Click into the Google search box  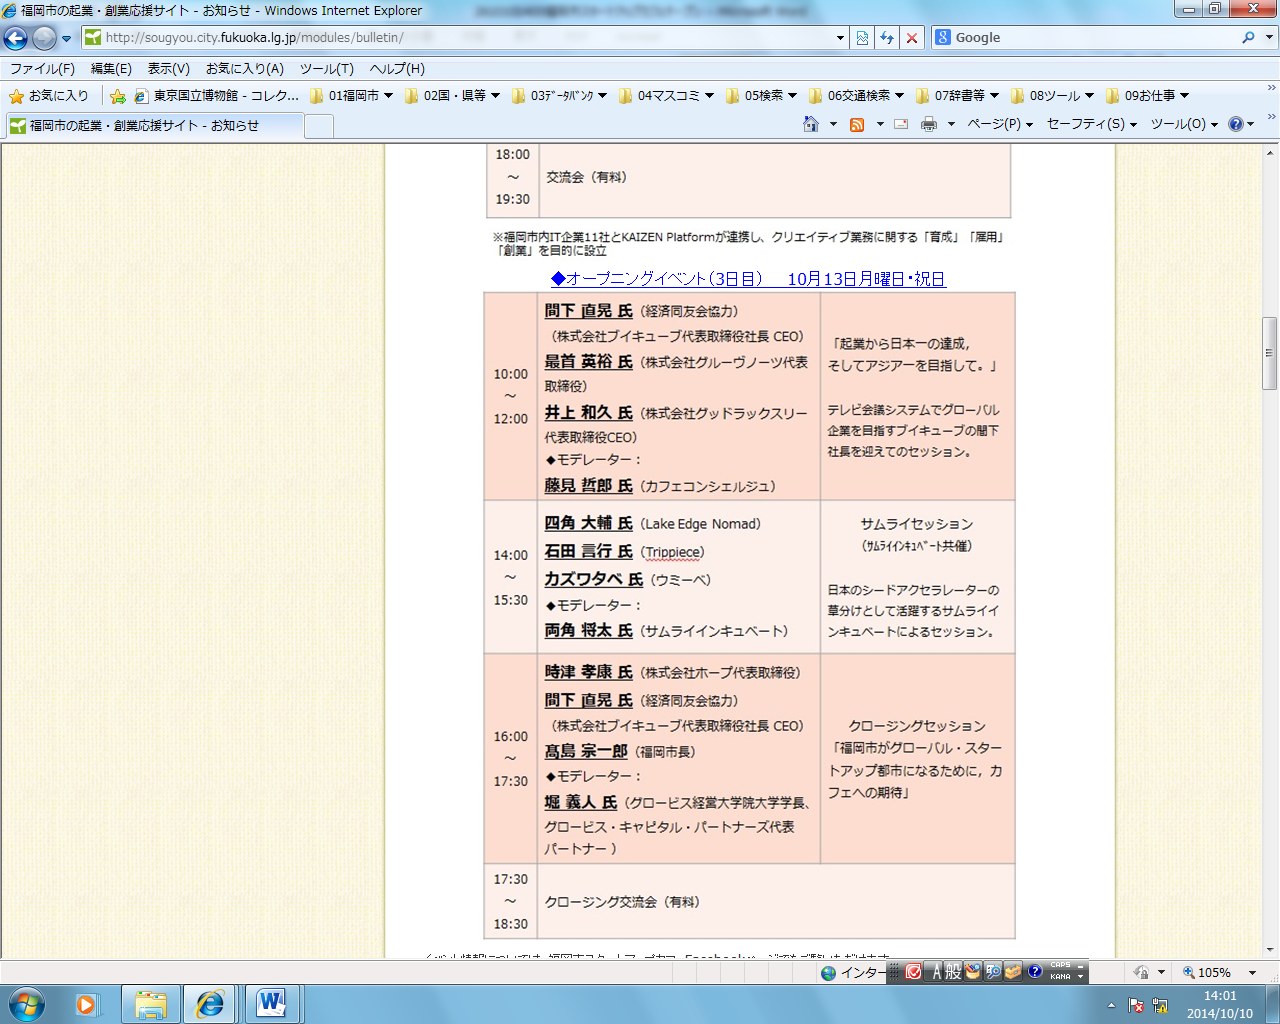tap(1090, 38)
